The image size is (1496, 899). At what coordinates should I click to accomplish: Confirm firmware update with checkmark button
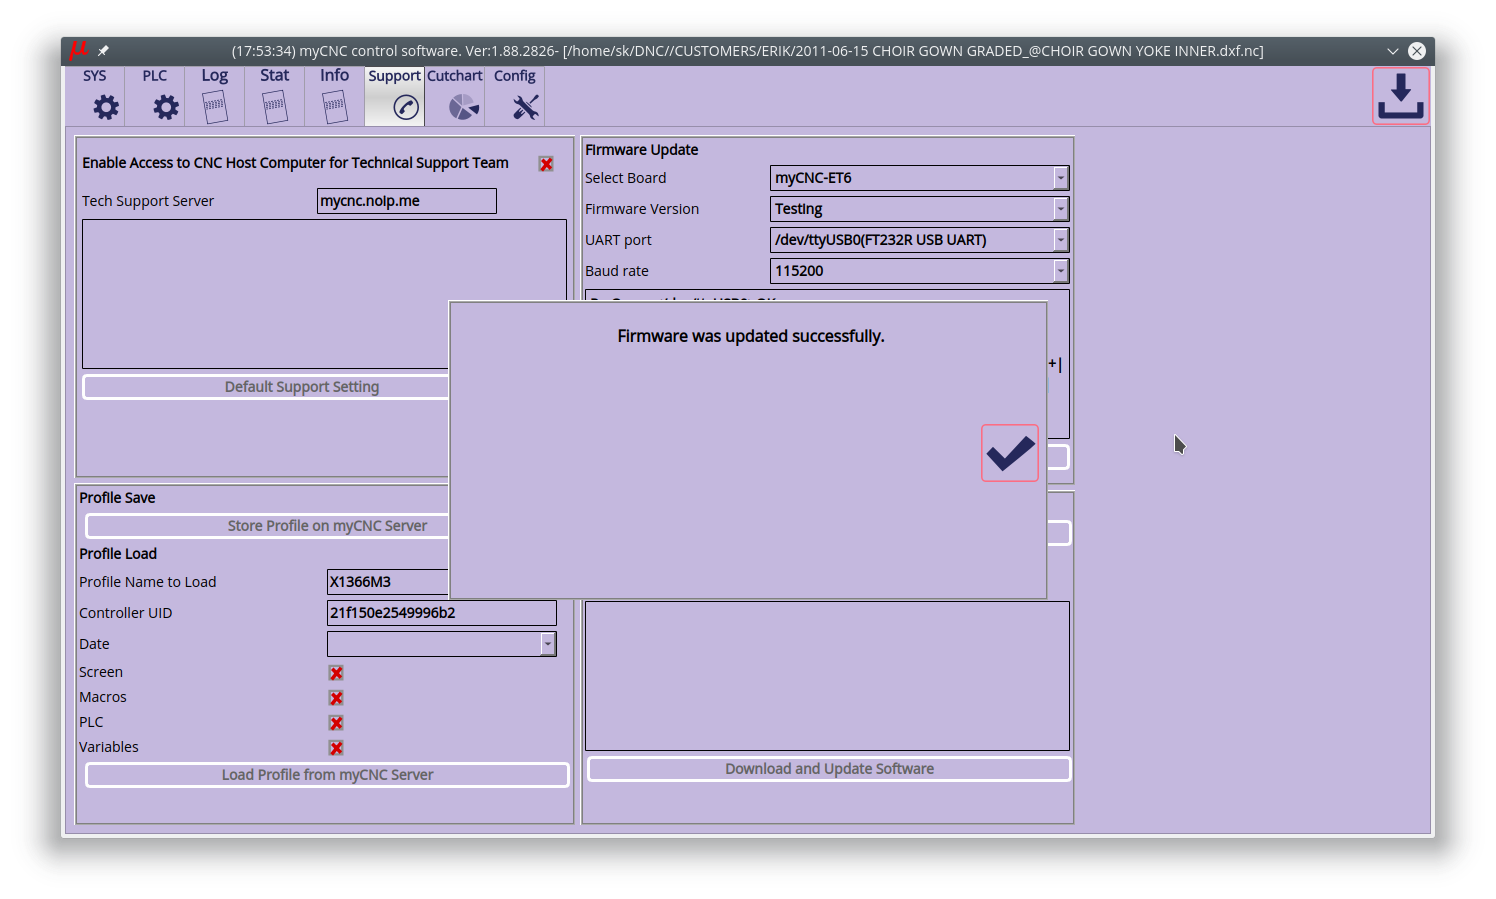point(1010,453)
